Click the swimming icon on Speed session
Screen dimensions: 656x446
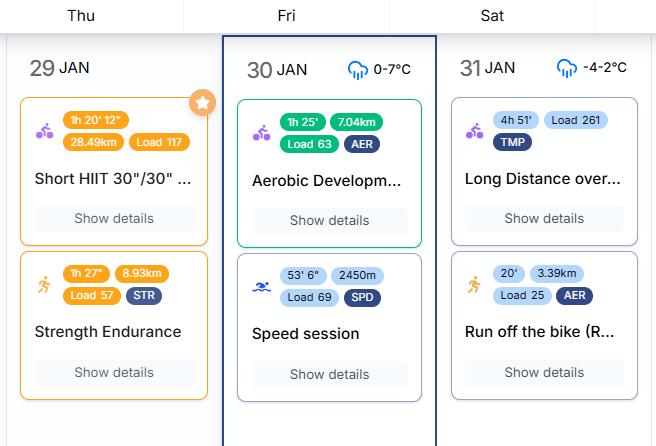pyautogui.click(x=262, y=287)
